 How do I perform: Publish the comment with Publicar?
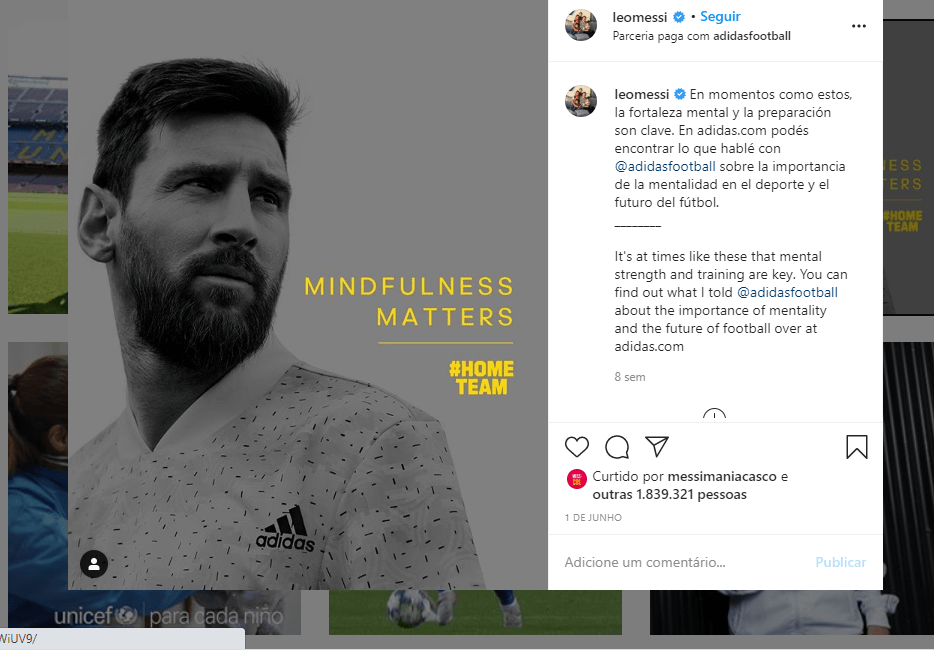pos(840,562)
